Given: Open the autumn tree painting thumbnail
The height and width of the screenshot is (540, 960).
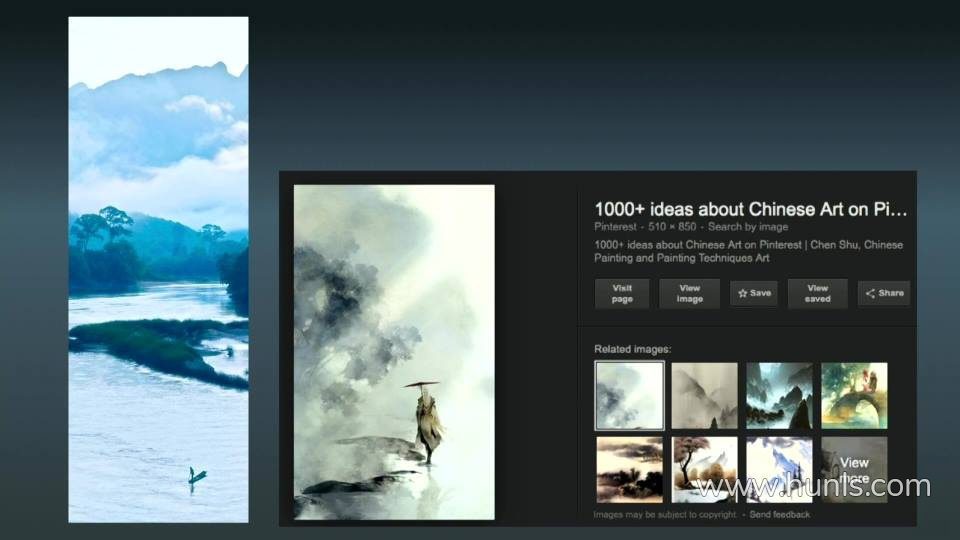Looking at the screenshot, I should (705, 470).
